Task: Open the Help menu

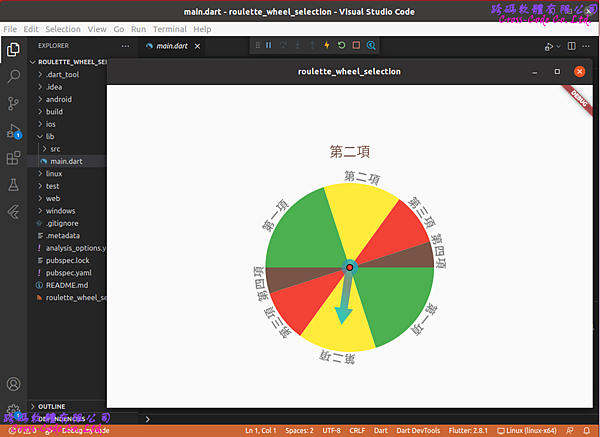Action: click(202, 29)
